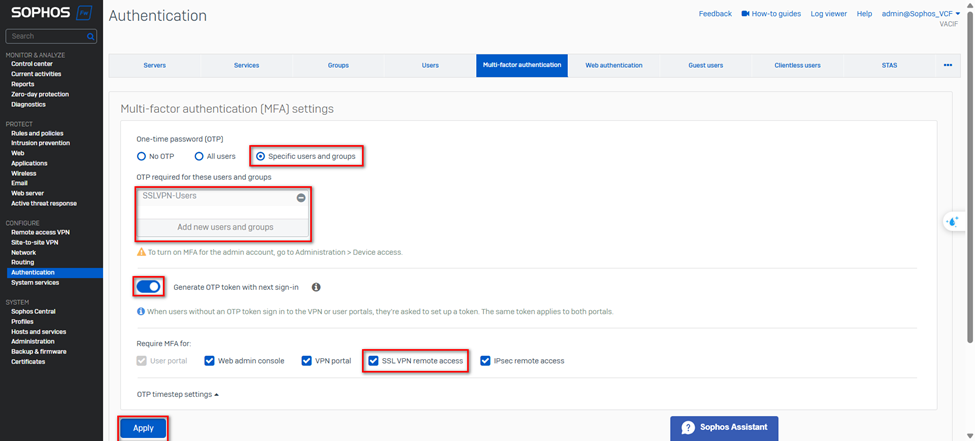
Task: Expand OTP timestep settings
Action: [x=177, y=394]
